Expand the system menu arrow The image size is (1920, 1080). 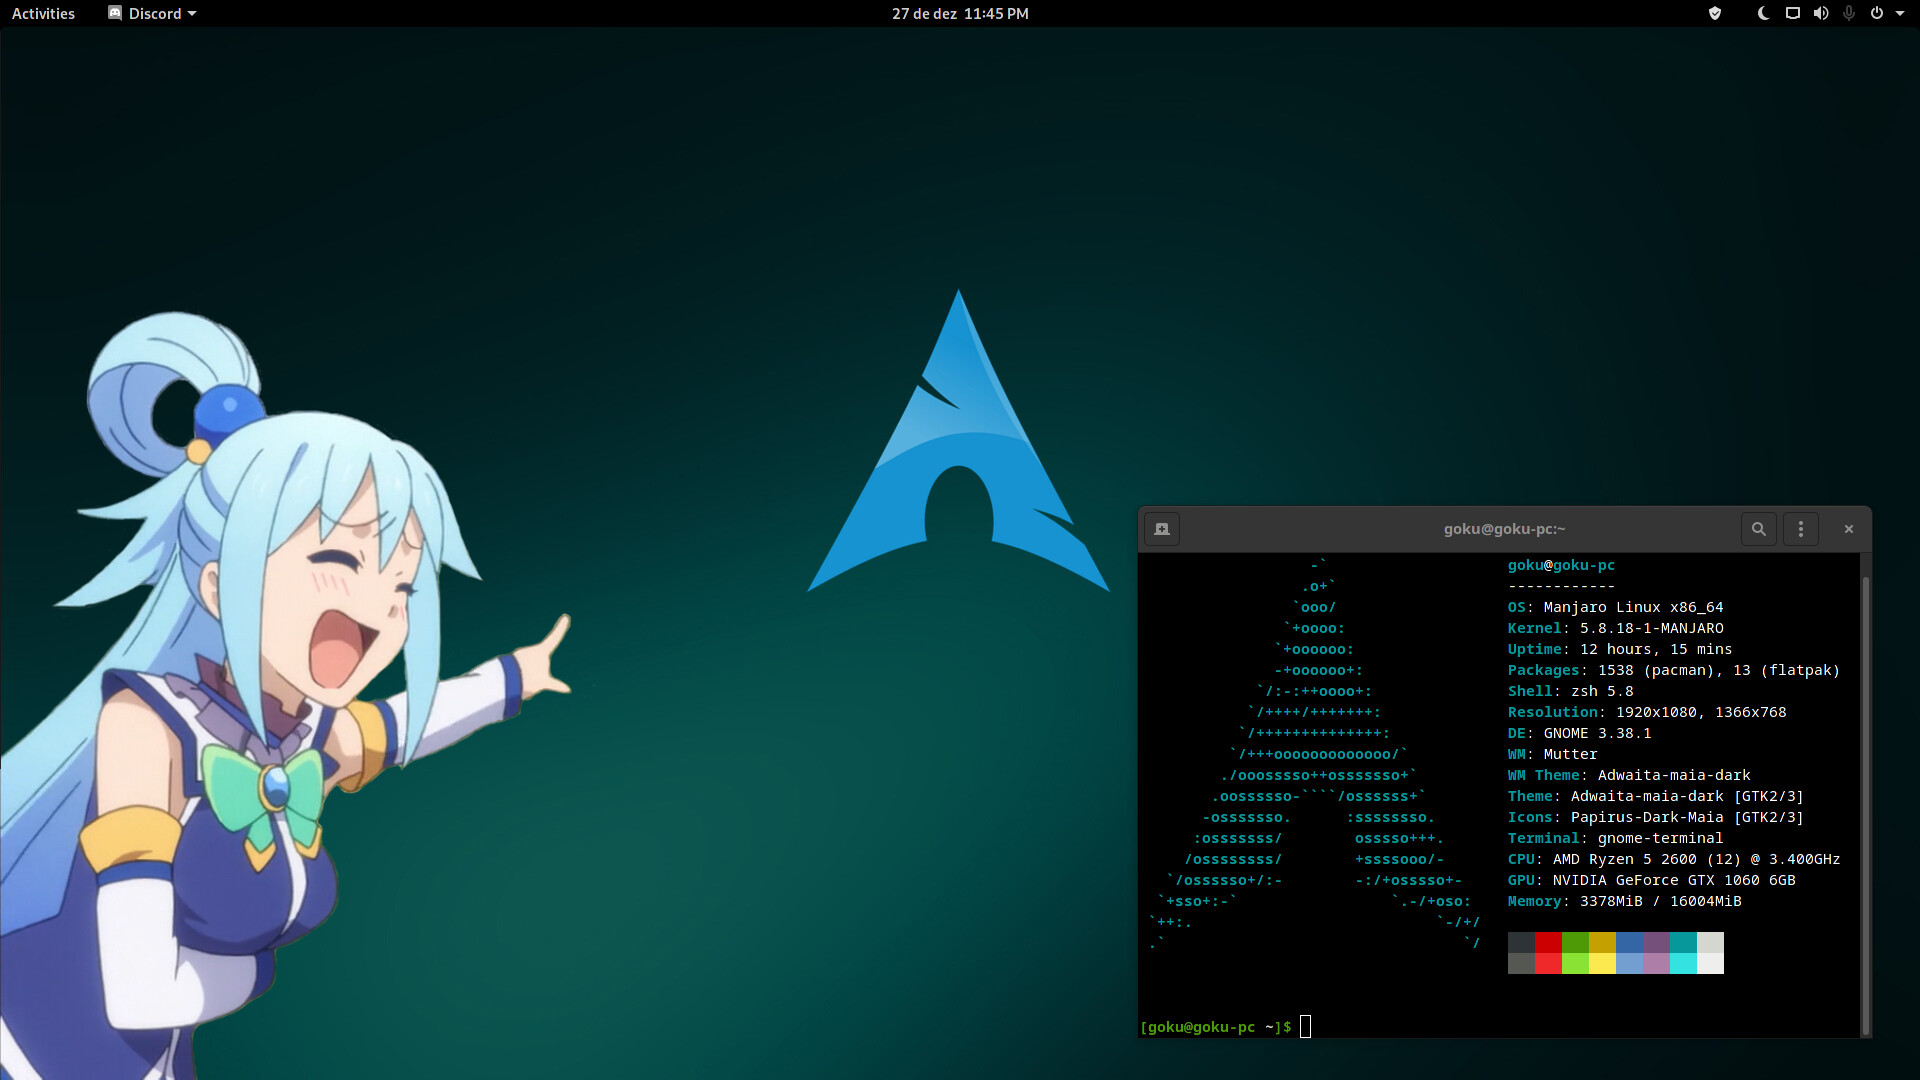point(1900,13)
